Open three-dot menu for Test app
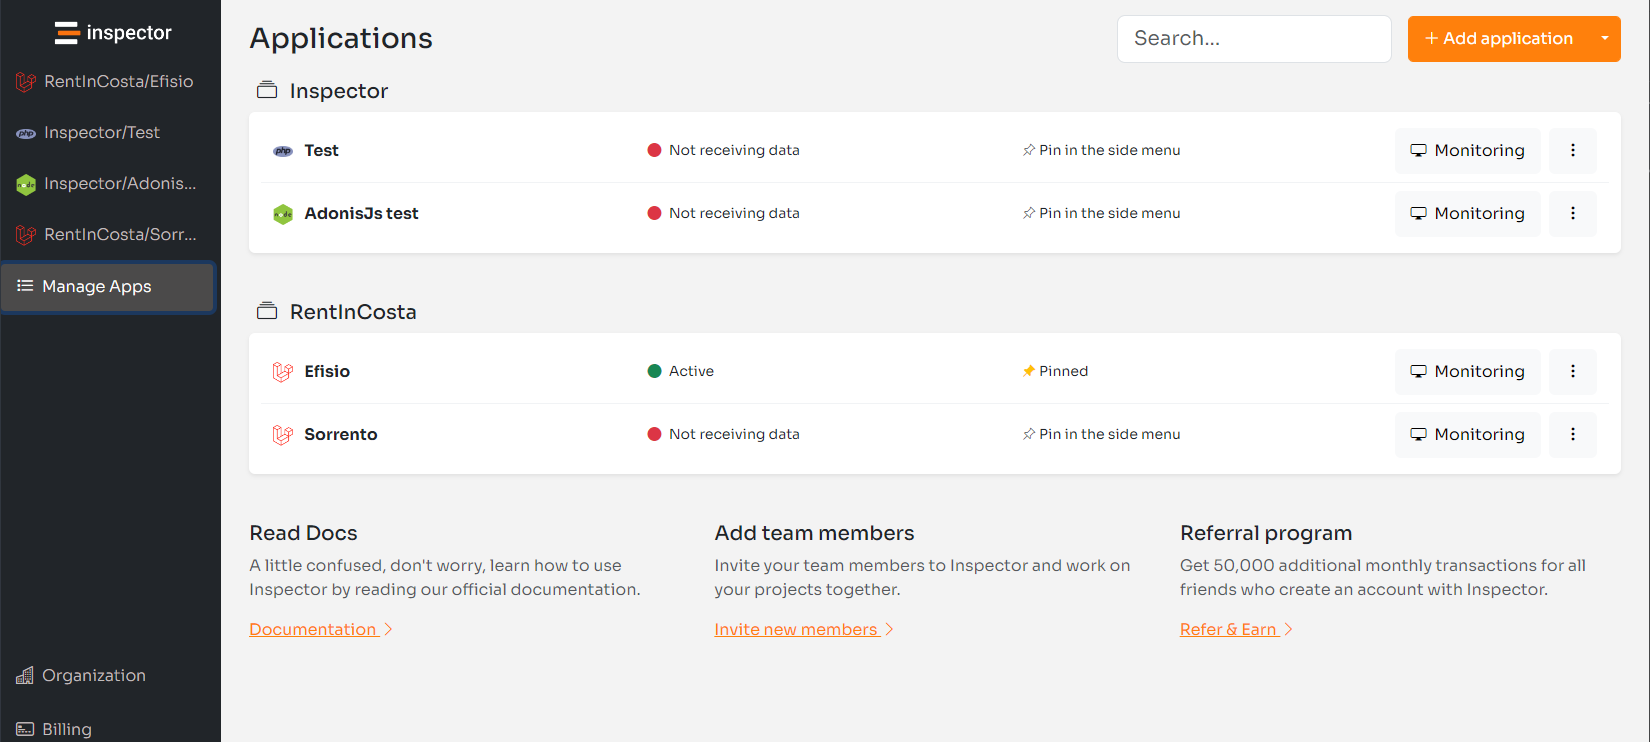 pyautogui.click(x=1572, y=150)
